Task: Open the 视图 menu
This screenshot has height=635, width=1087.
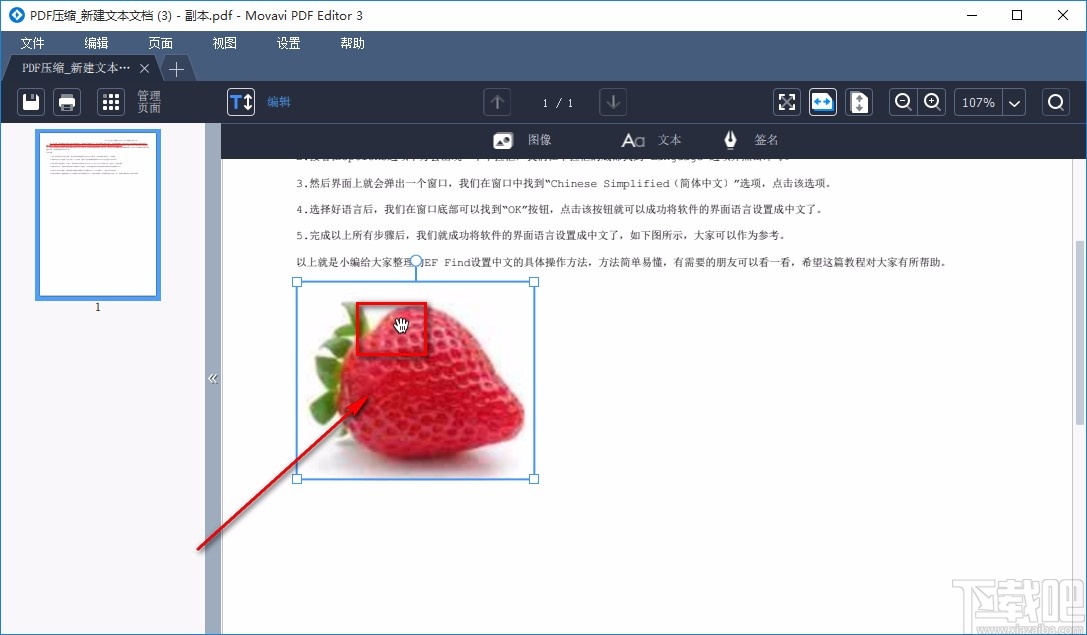Action: coord(224,43)
